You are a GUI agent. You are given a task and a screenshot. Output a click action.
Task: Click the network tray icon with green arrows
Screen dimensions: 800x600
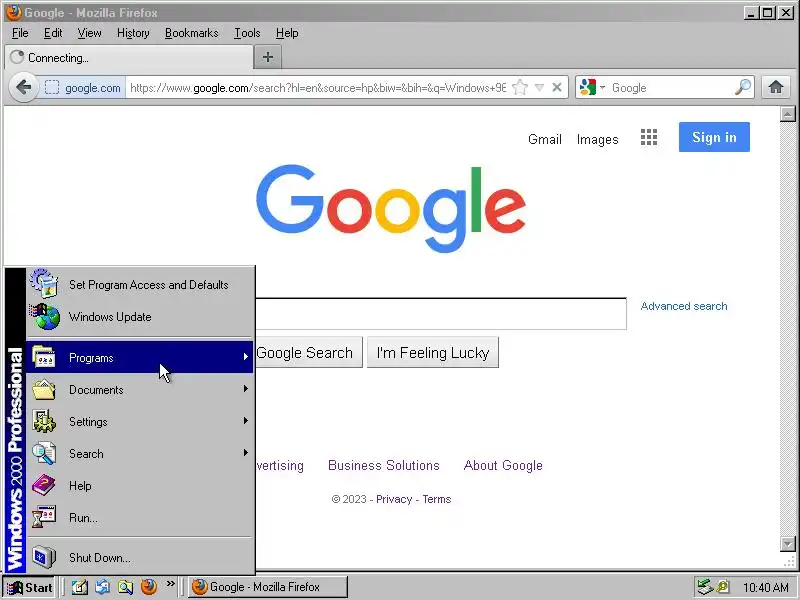705,587
